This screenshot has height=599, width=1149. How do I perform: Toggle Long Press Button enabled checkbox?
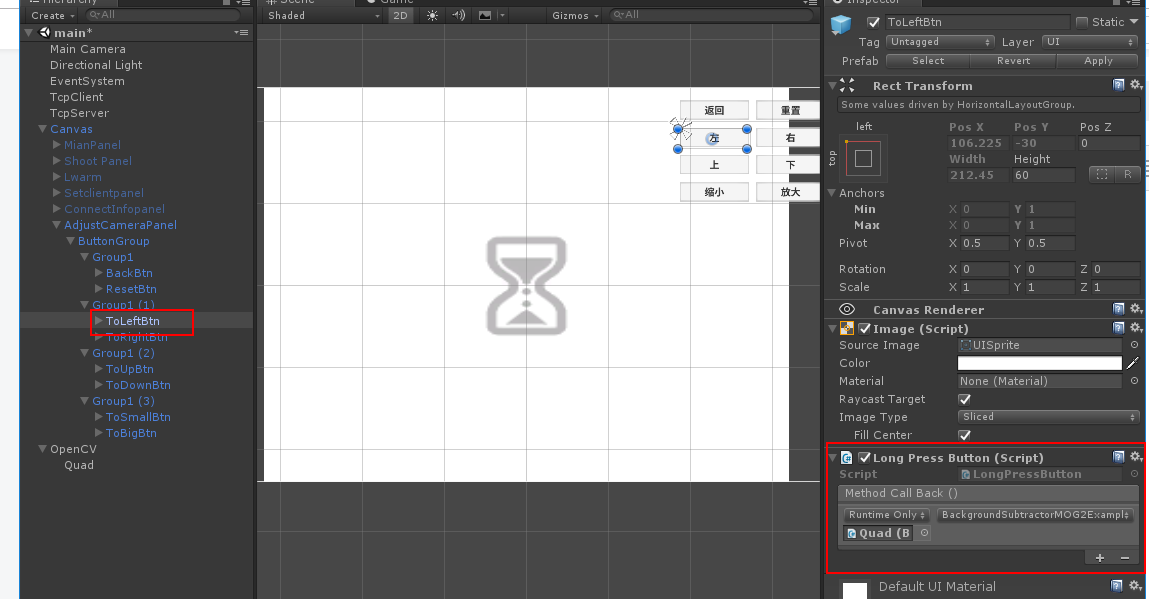click(x=865, y=458)
